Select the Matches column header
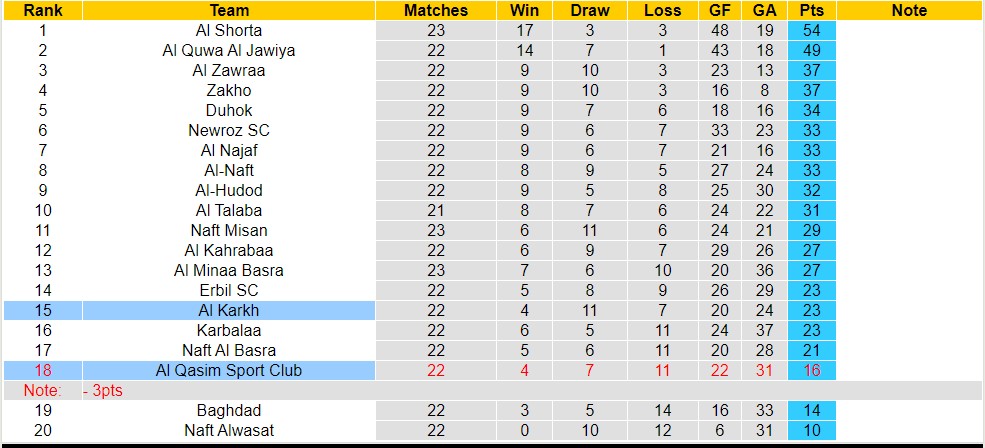 point(435,10)
